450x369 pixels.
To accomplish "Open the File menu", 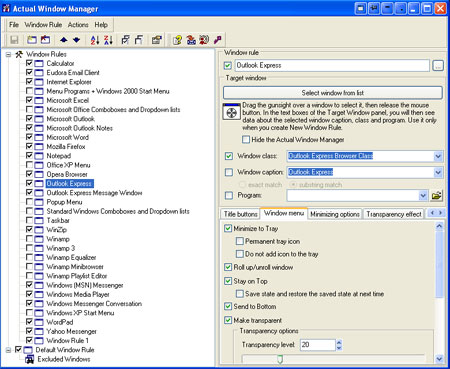I will click(x=14, y=25).
